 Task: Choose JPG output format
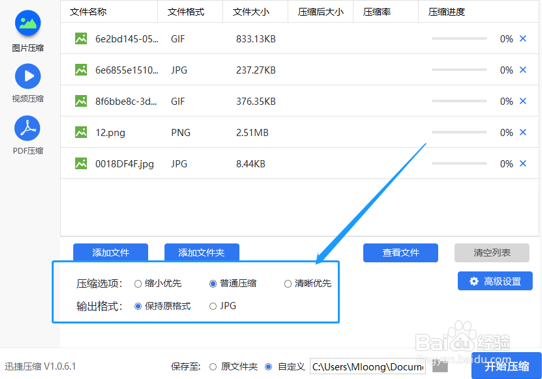tap(213, 306)
